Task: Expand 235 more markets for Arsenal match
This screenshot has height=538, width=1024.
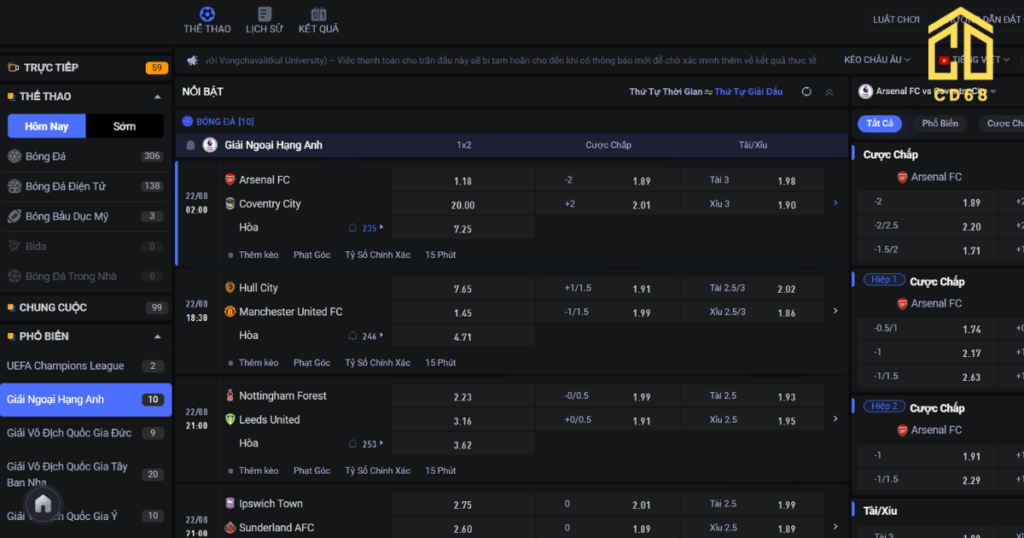Action: click(372, 228)
